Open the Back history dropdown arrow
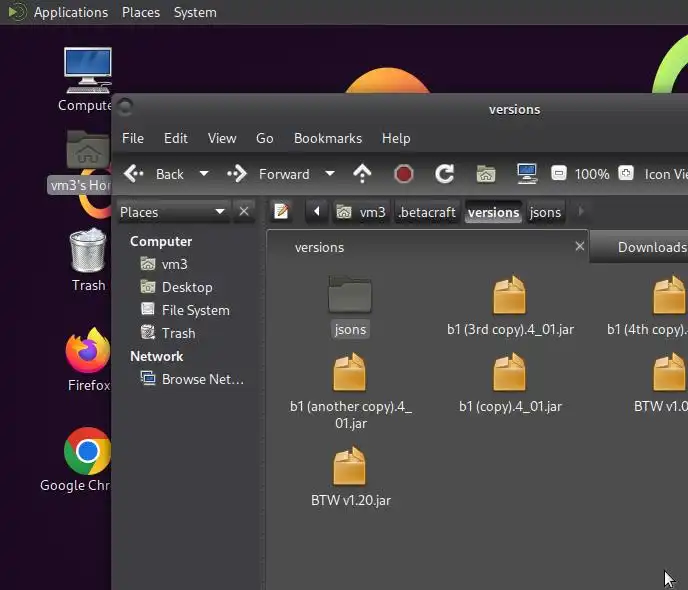This screenshot has height=590, width=688. click(x=204, y=174)
